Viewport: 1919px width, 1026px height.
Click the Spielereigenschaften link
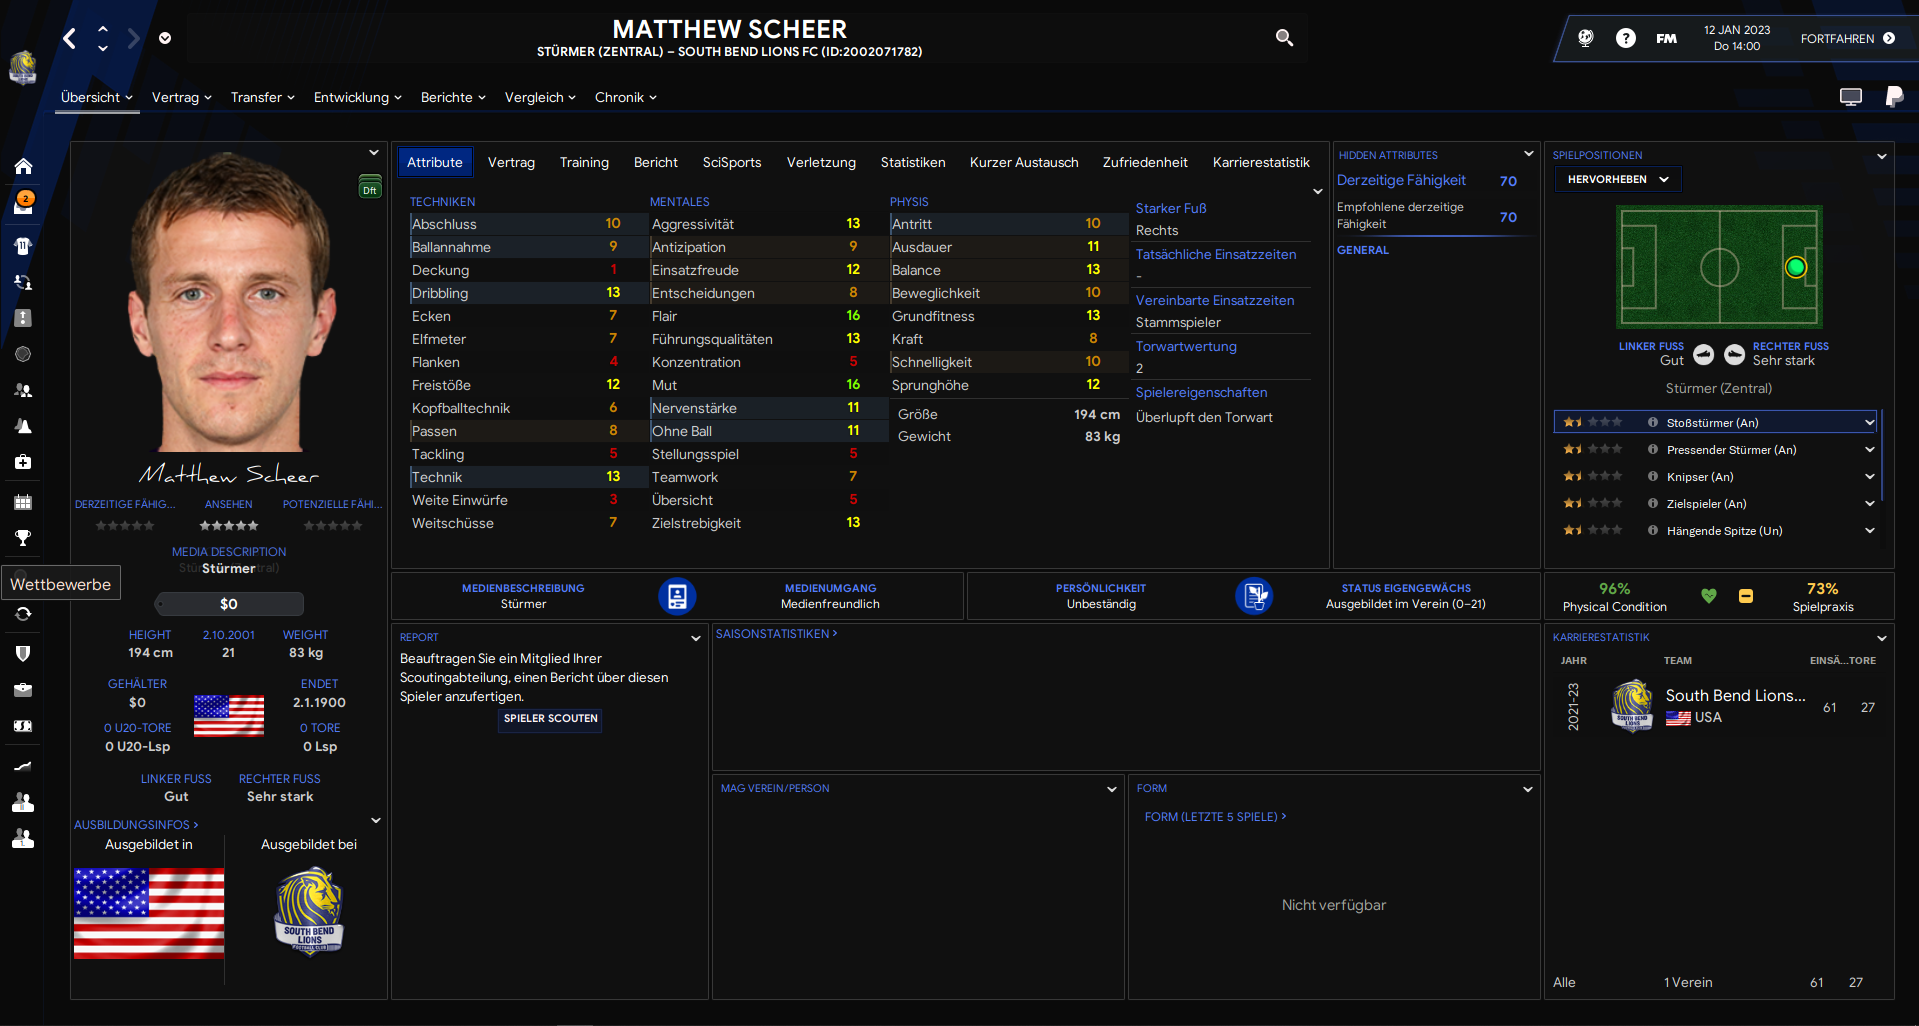click(1201, 392)
